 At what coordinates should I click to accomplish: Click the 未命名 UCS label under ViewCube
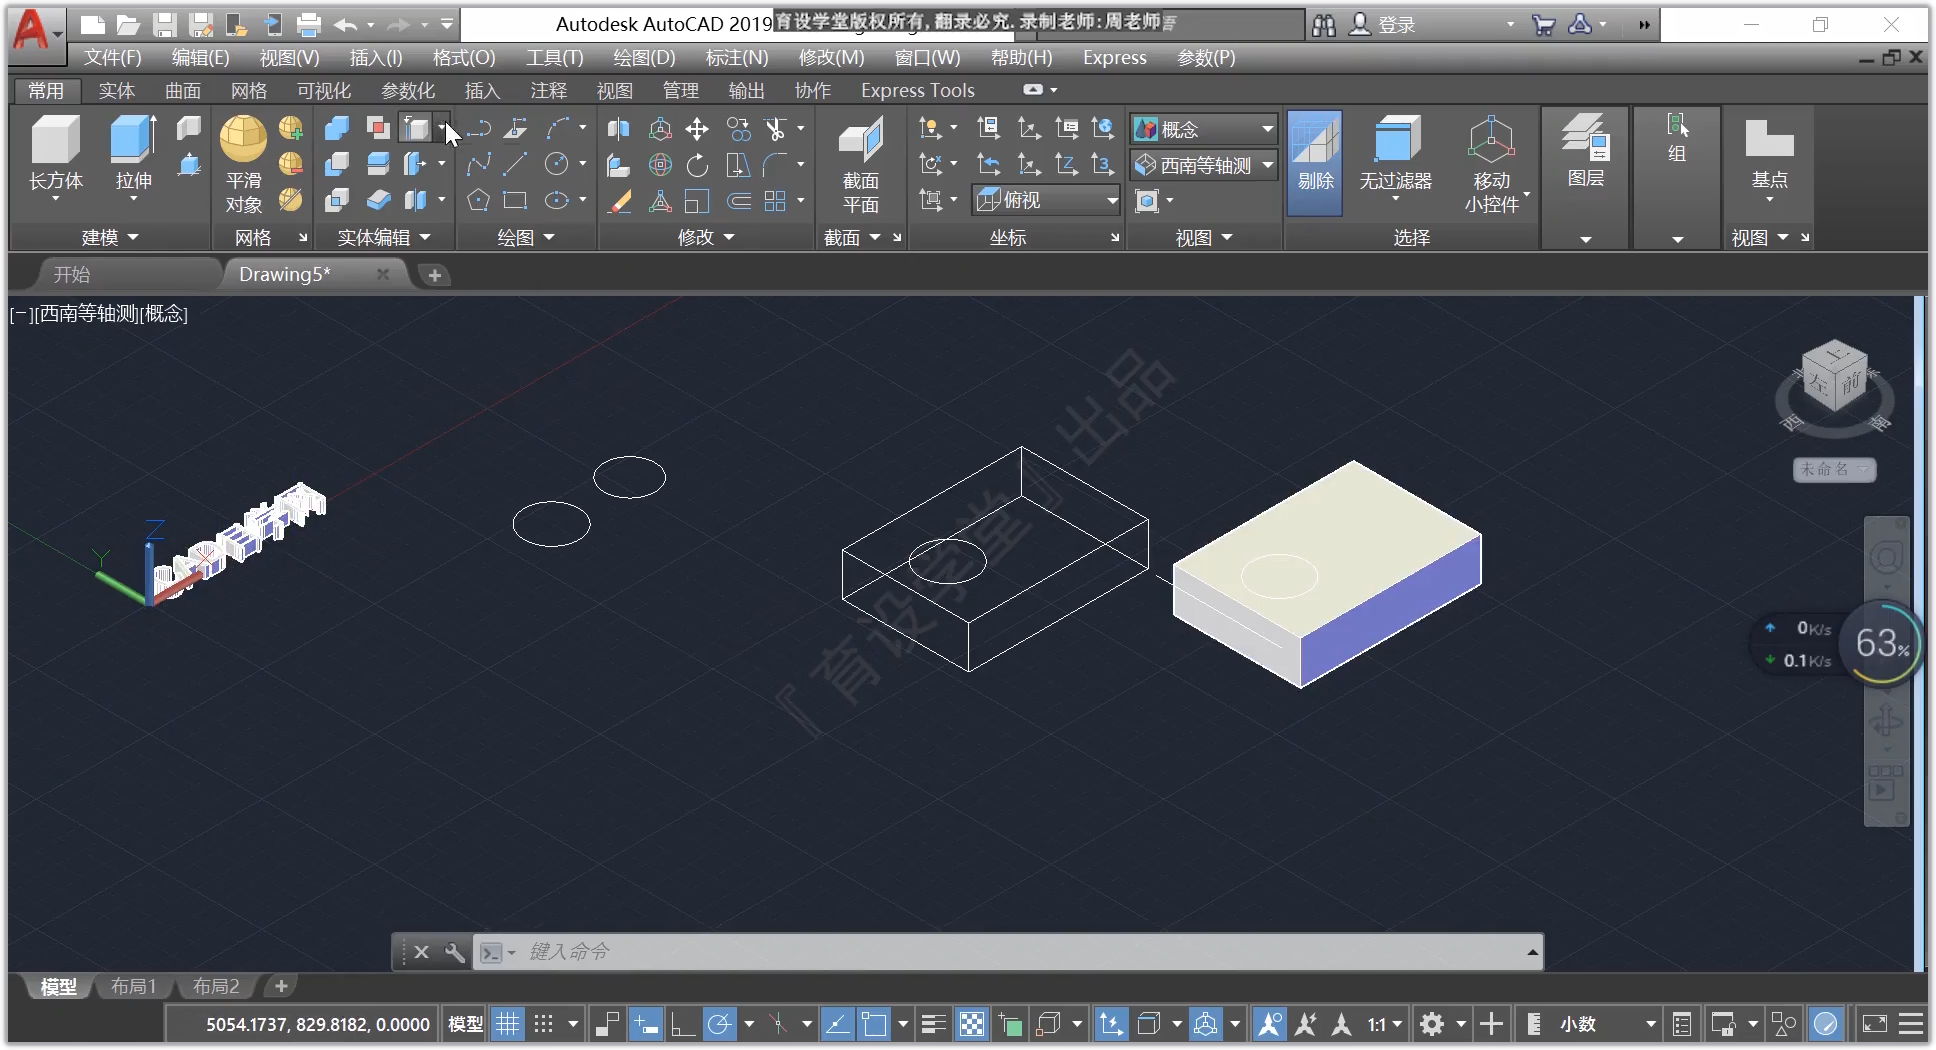pos(1833,469)
